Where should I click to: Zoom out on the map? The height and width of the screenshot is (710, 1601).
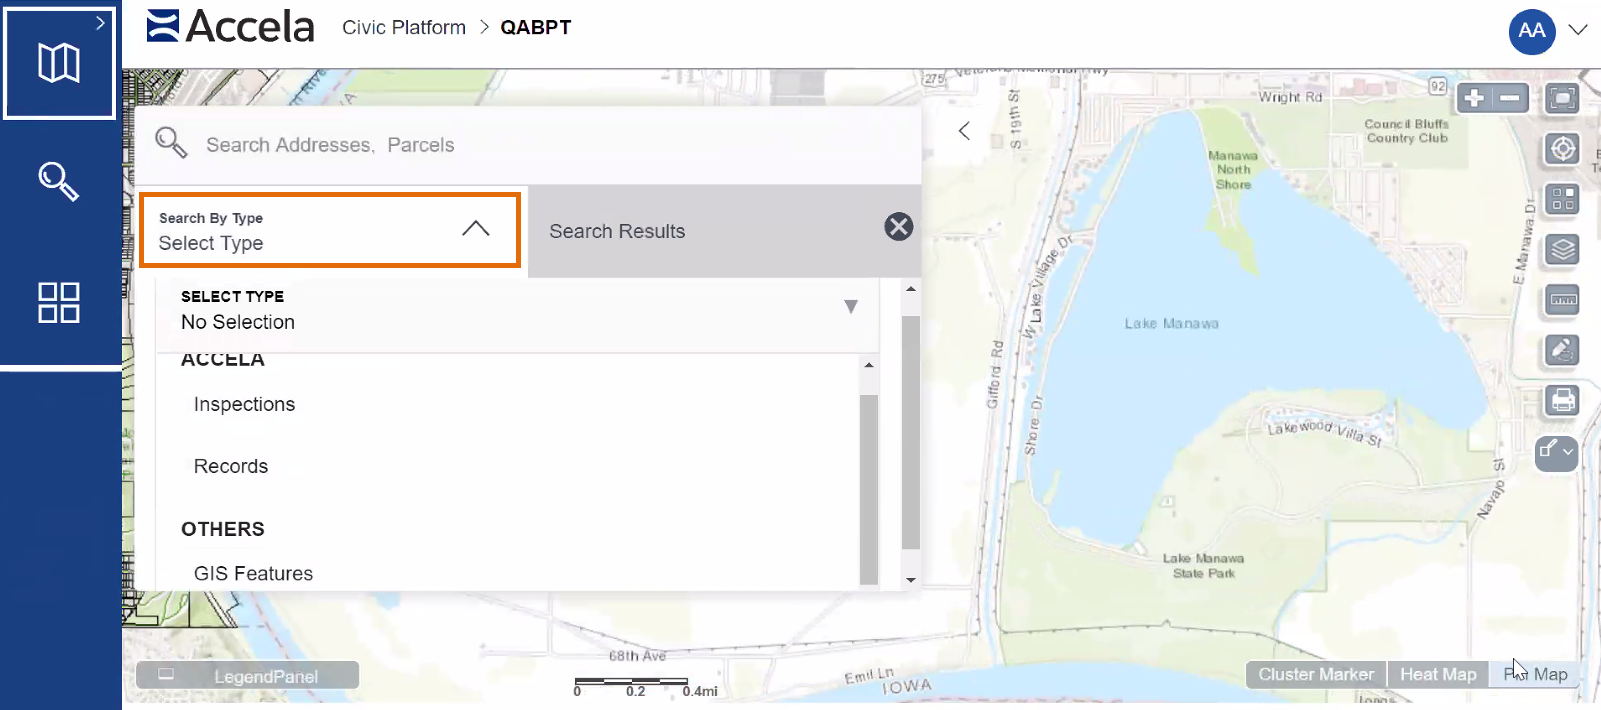click(x=1510, y=98)
